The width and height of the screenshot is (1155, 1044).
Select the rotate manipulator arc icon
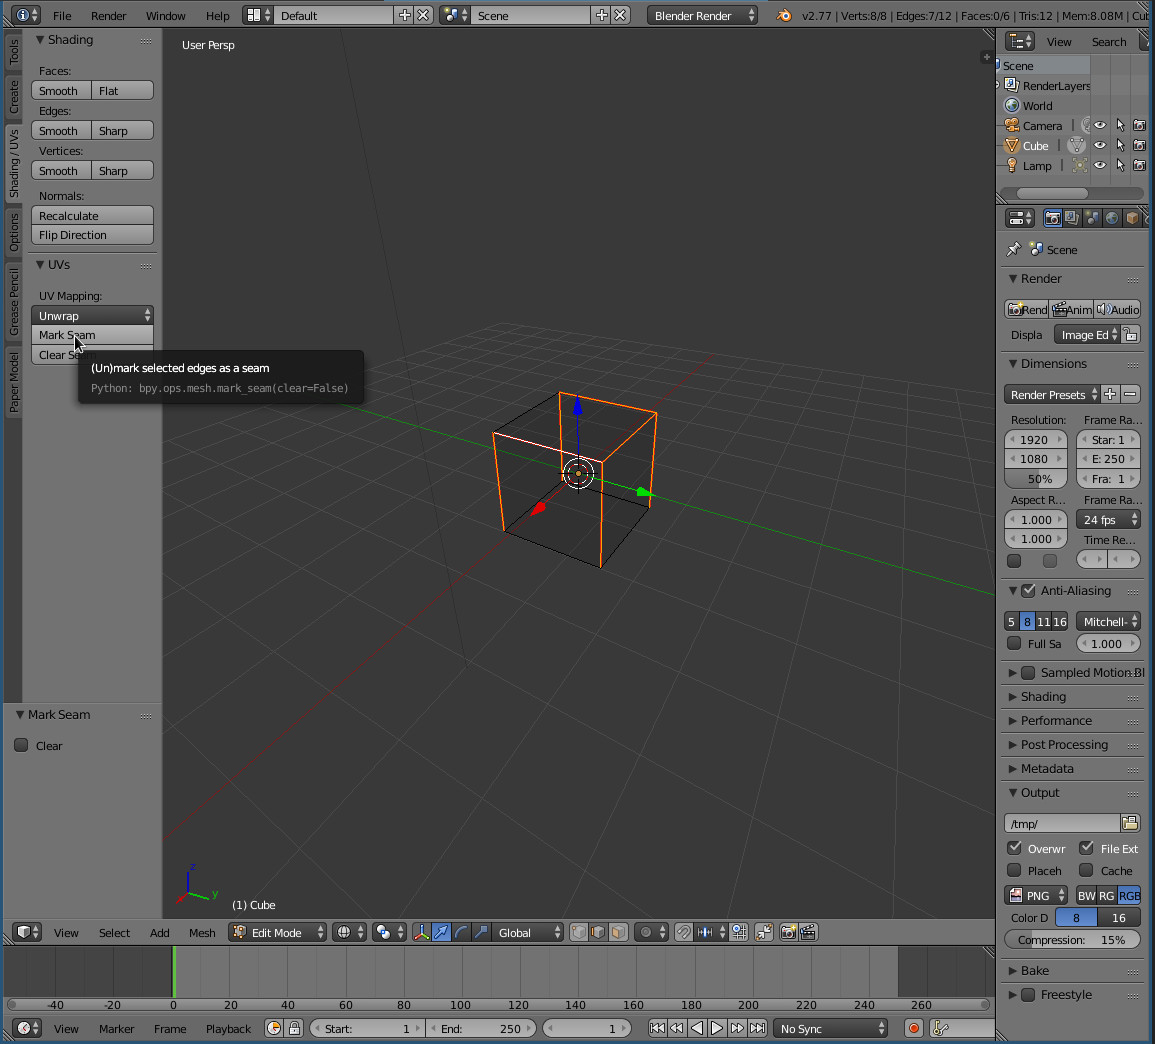(x=461, y=932)
